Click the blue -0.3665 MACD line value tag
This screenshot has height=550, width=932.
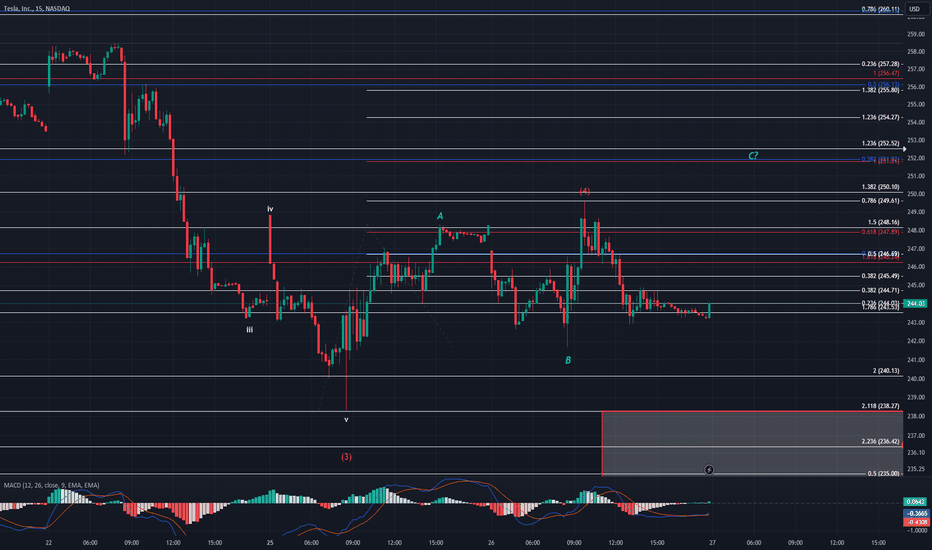click(915, 513)
